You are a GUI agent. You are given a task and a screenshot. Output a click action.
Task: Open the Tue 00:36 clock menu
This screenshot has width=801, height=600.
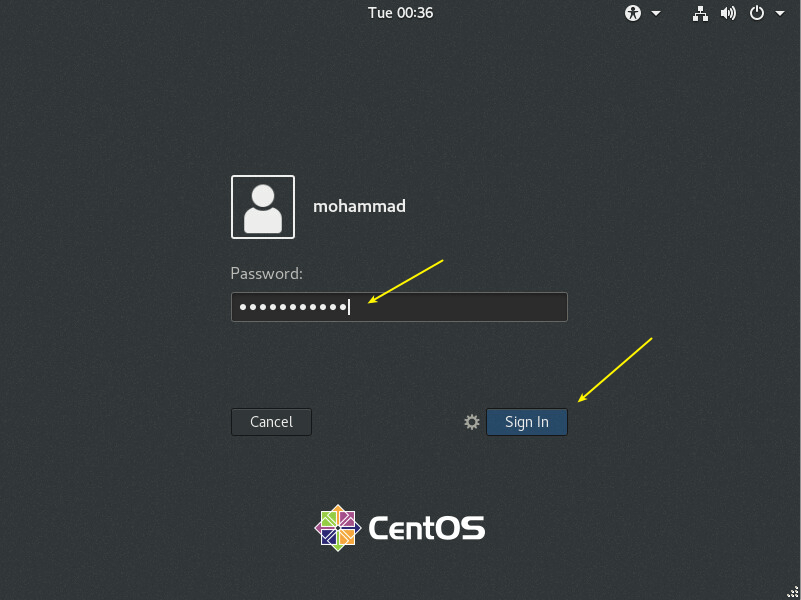click(400, 13)
